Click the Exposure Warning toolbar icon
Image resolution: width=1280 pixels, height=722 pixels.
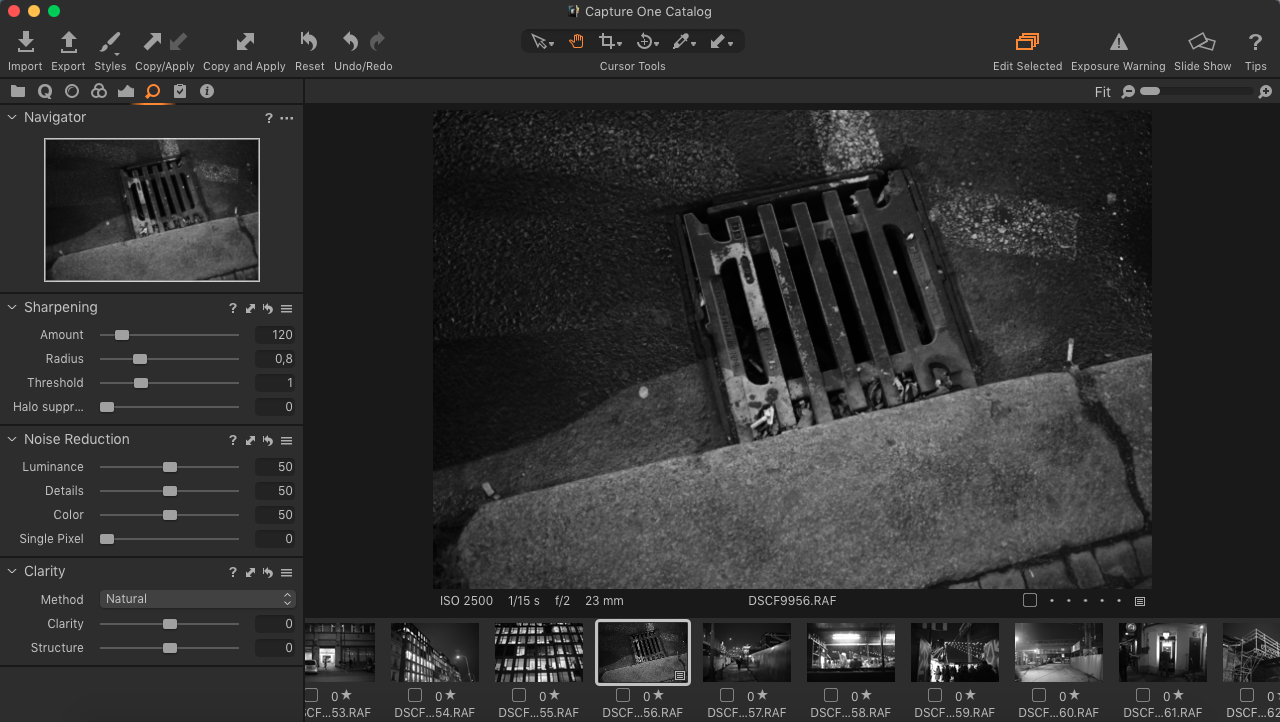pyautogui.click(x=1118, y=43)
